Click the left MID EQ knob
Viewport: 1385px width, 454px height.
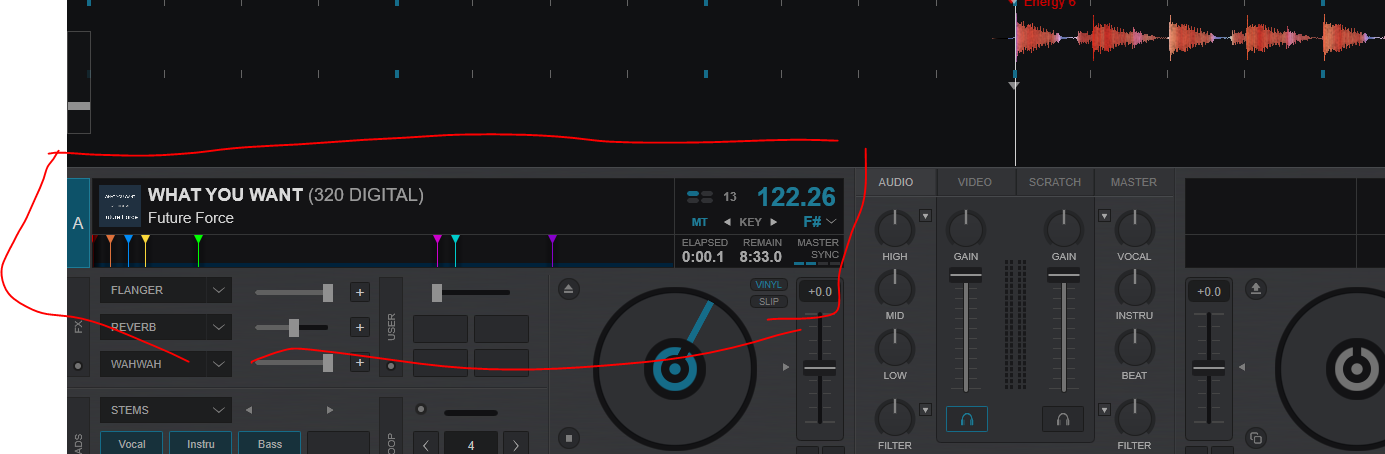(895, 289)
